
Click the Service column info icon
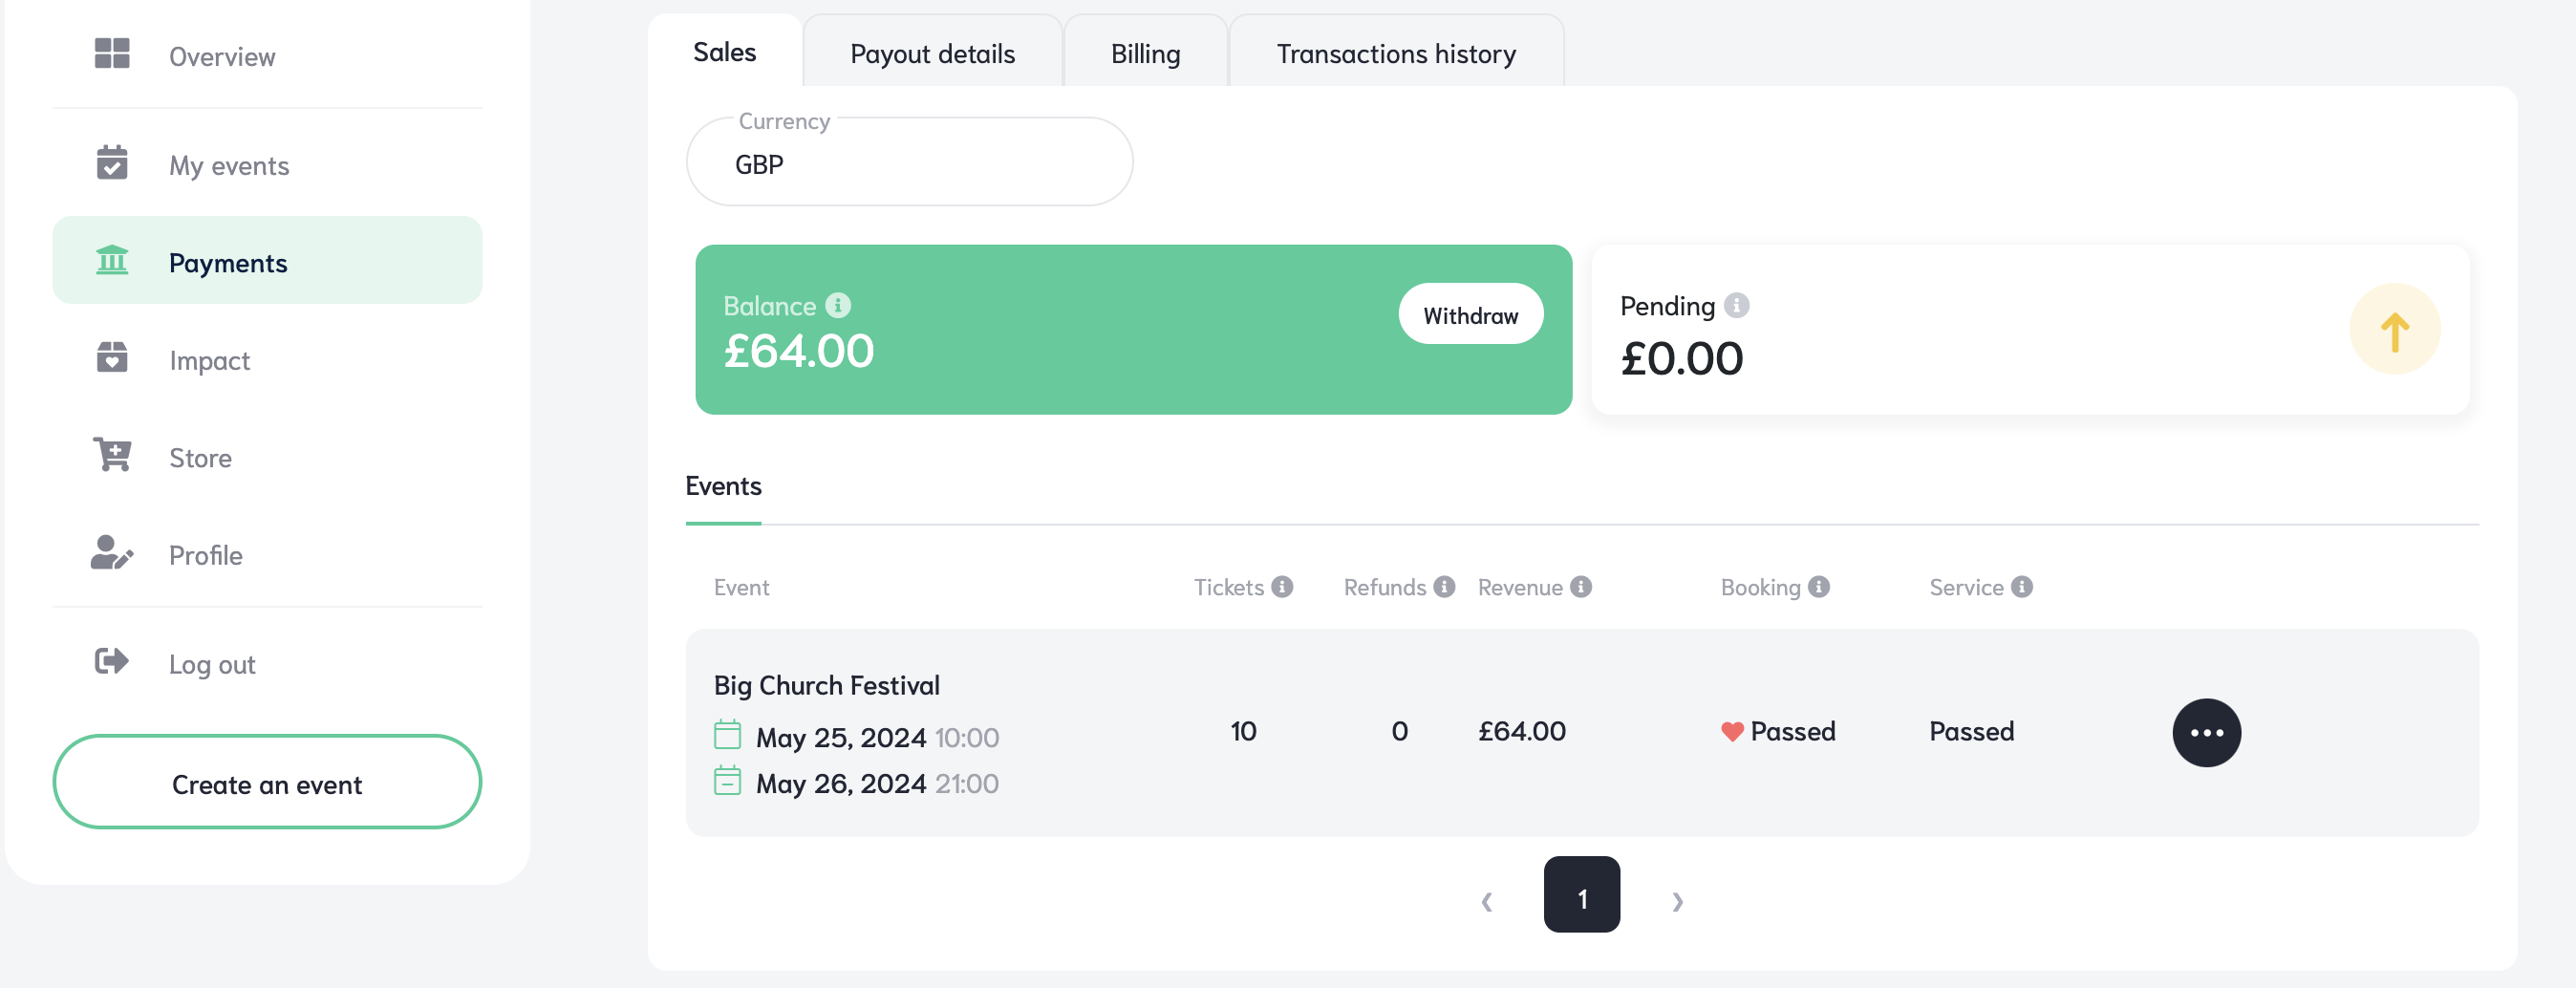[x=2021, y=587]
